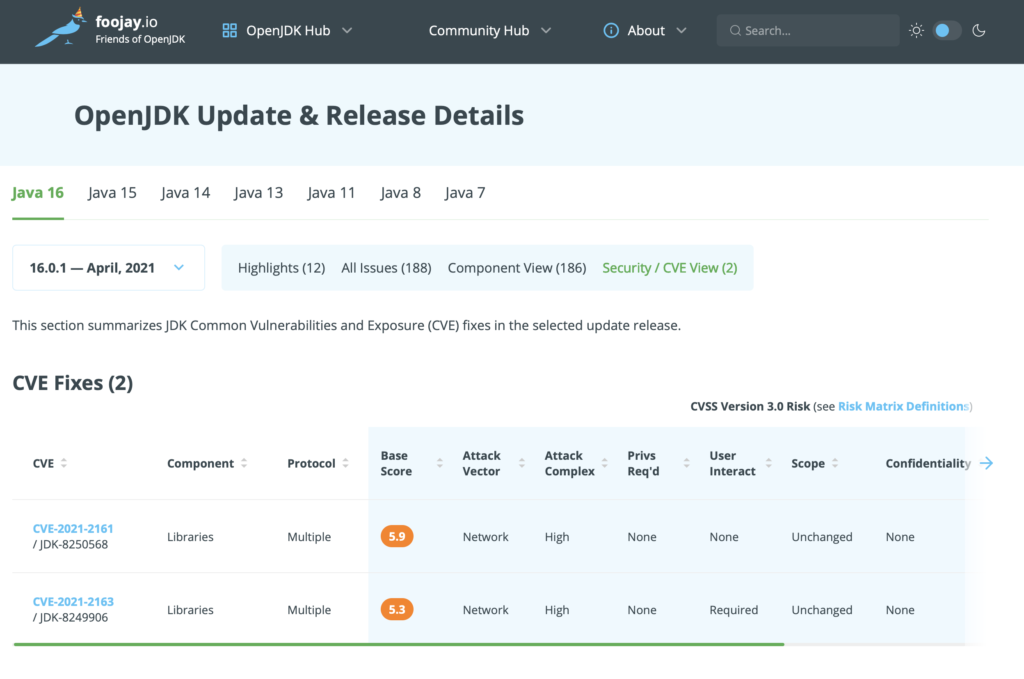
Task: Sort by Privs Req'd column arrows
Action: (686, 463)
